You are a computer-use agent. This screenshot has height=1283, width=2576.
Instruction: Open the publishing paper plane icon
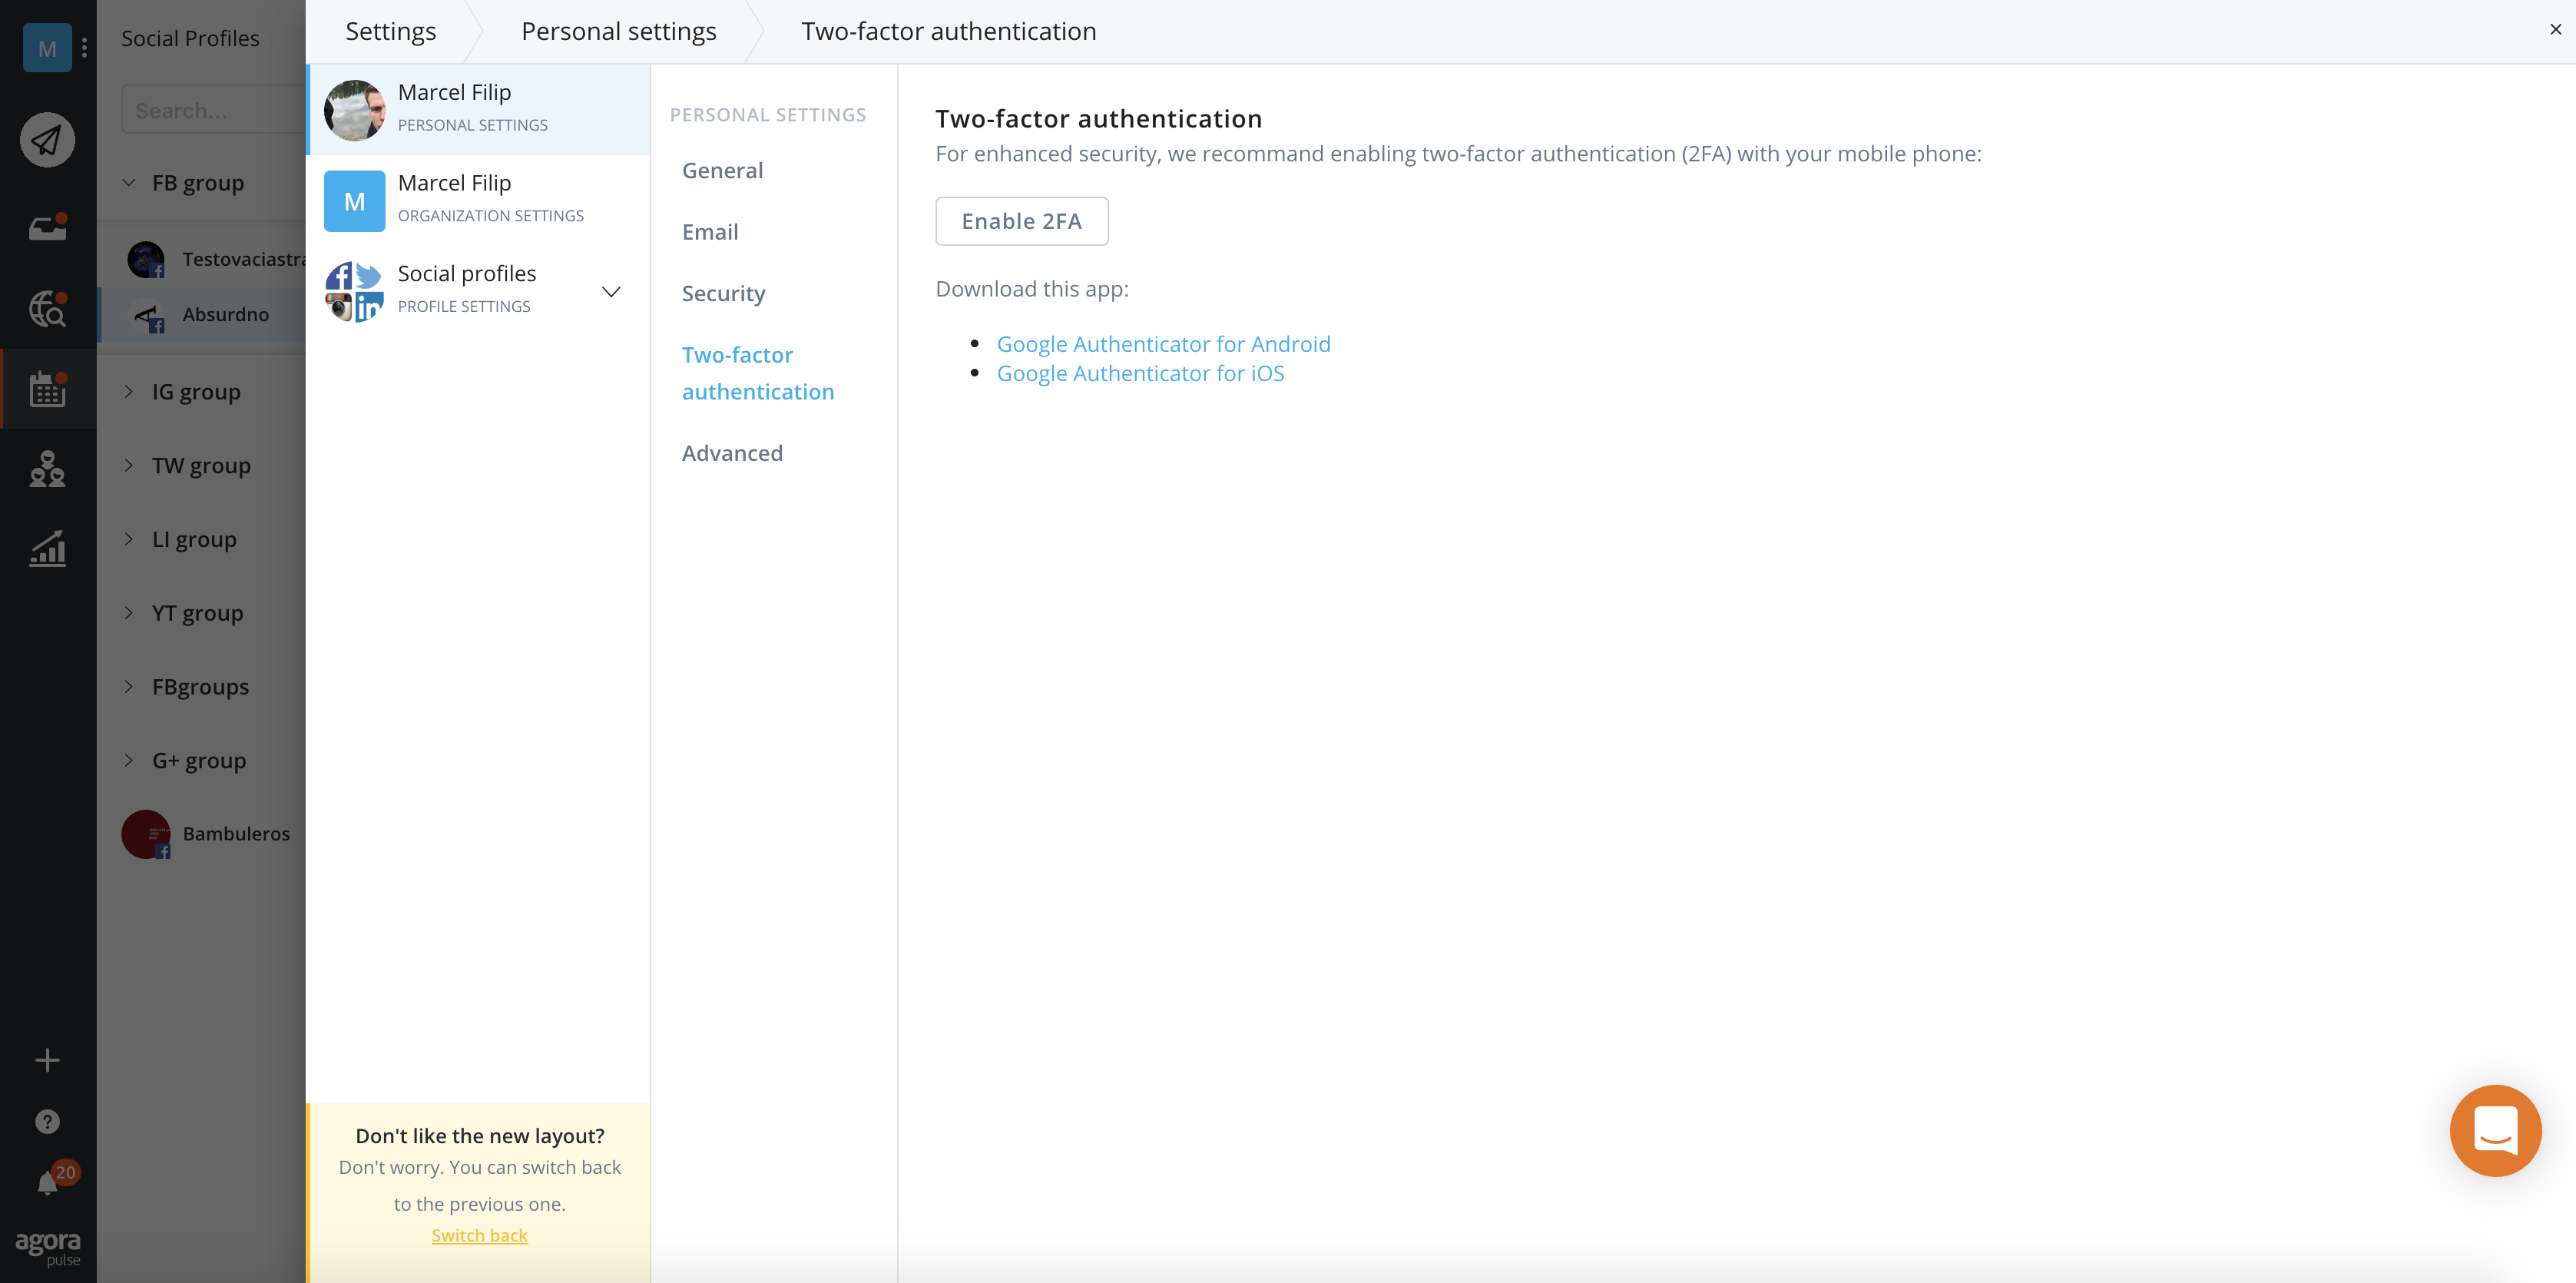[x=47, y=140]
